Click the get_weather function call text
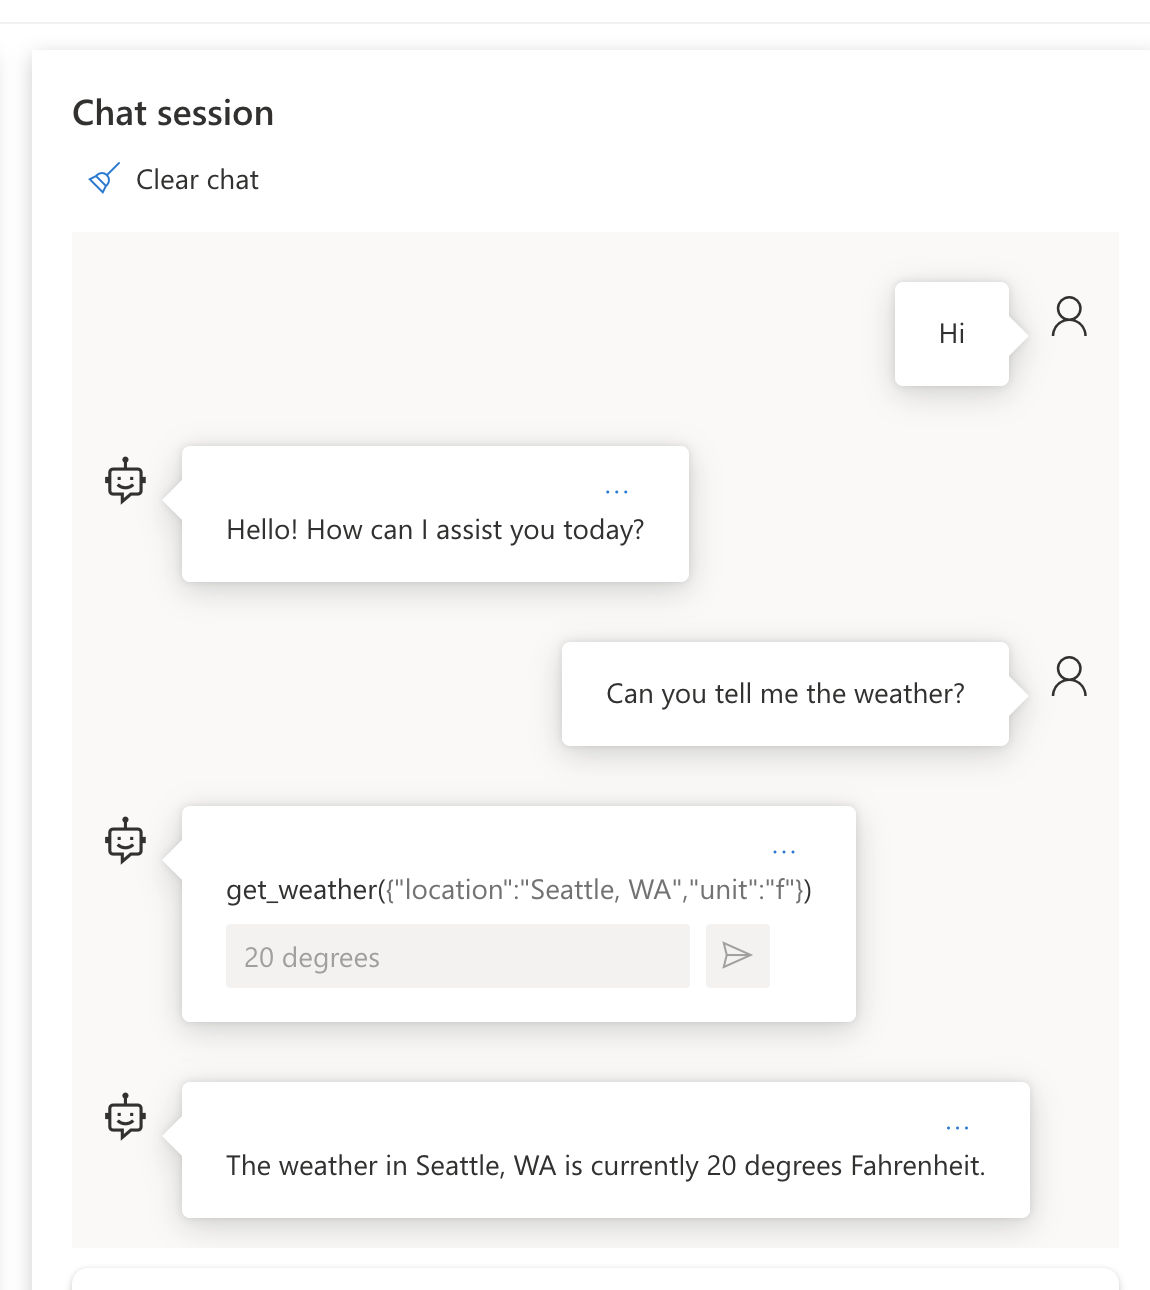This screenshot has height=1290, width=1150. point(518,890)
